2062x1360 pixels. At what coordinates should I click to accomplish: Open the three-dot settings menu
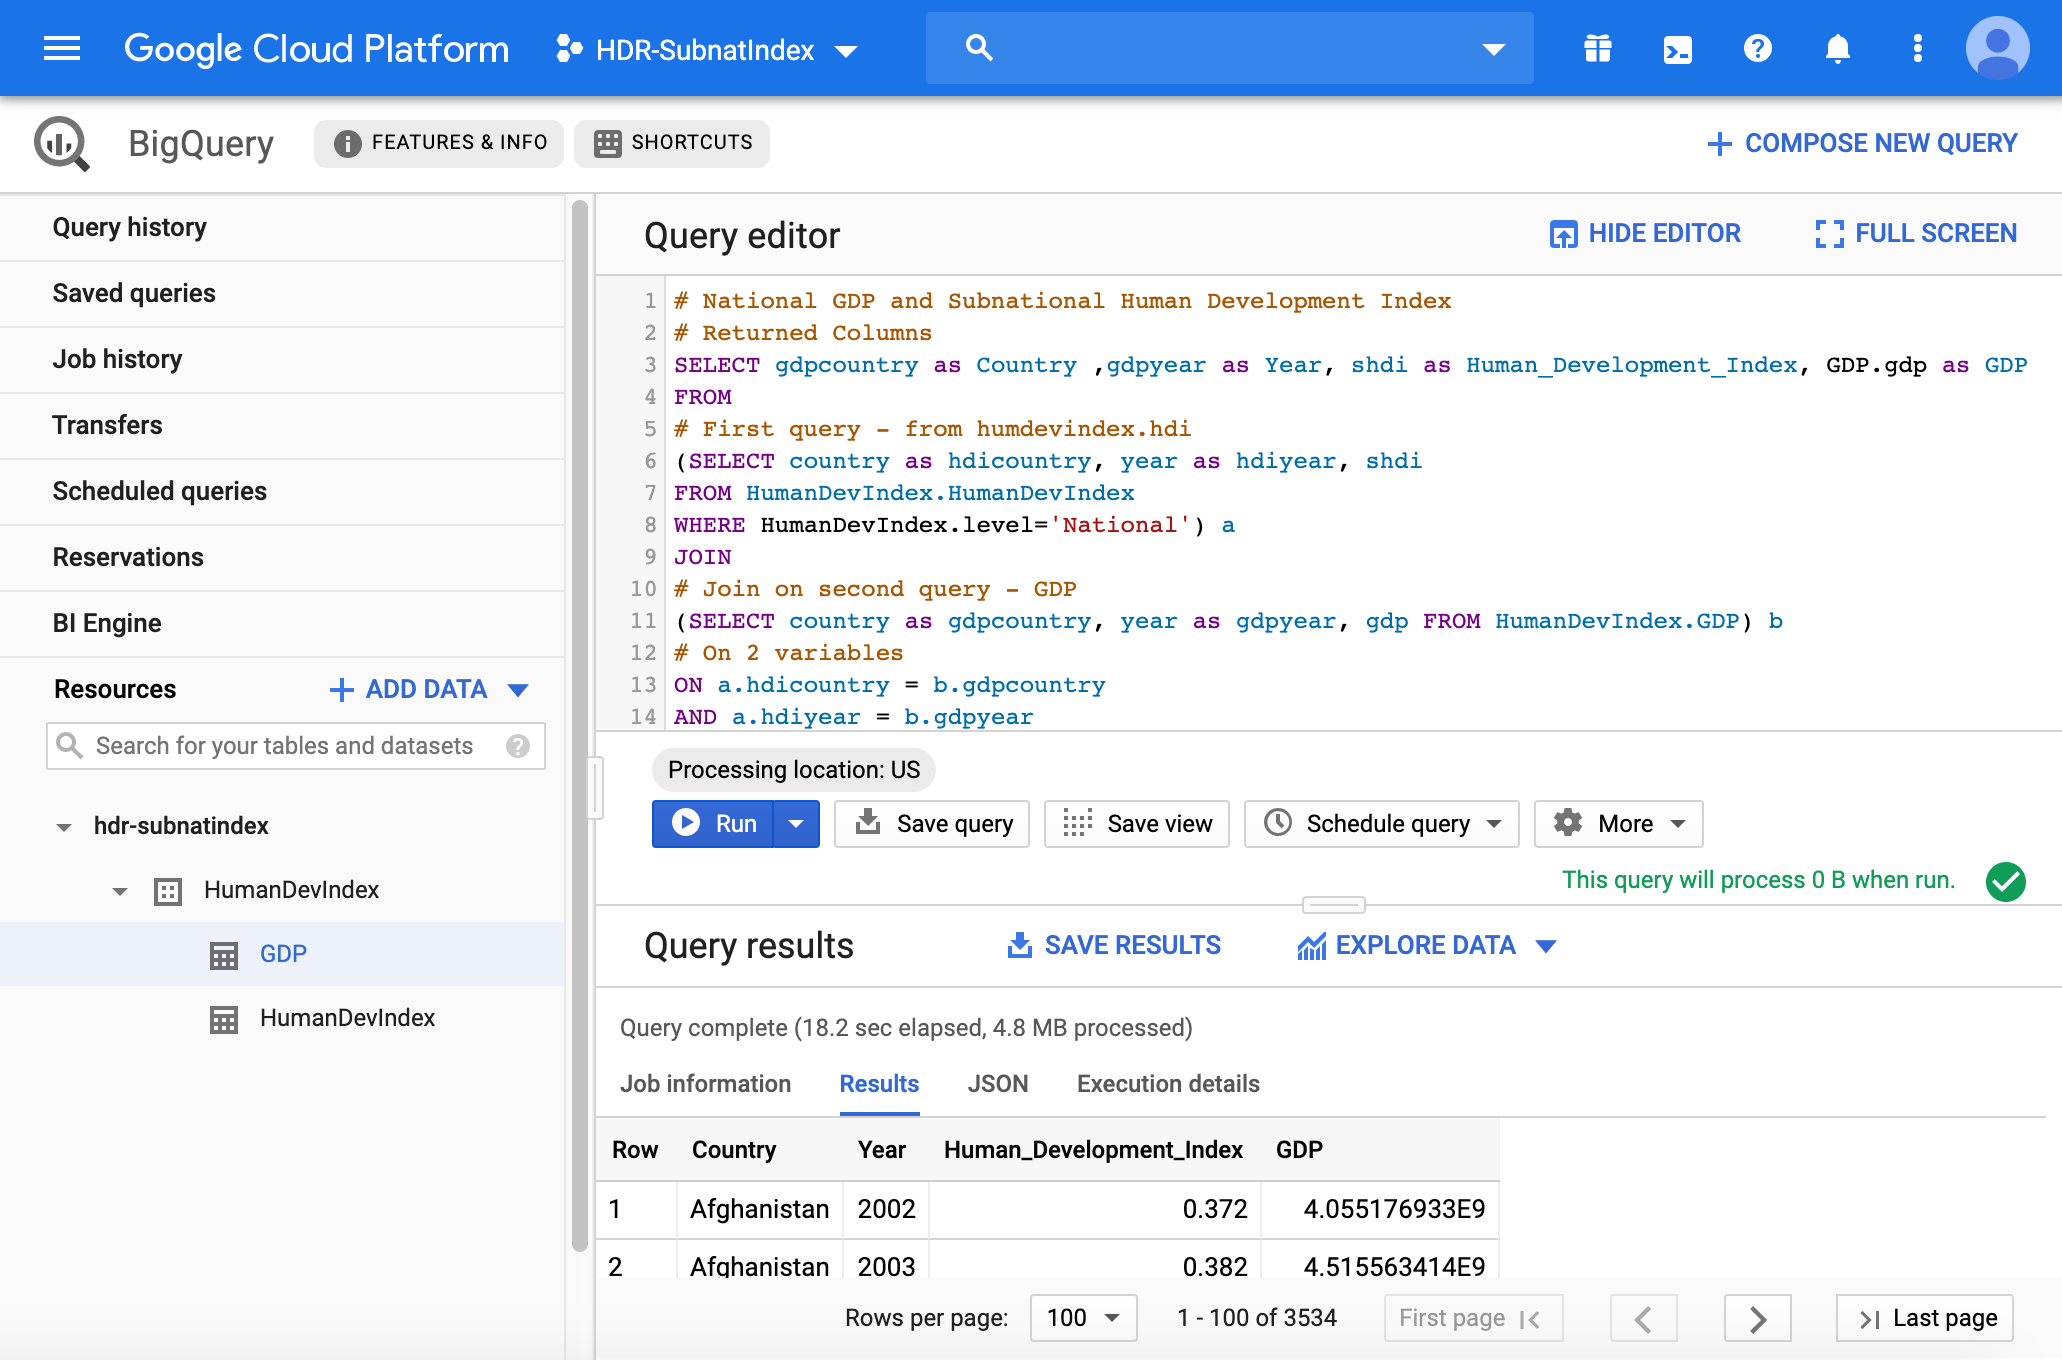(x=1917, y=48)
